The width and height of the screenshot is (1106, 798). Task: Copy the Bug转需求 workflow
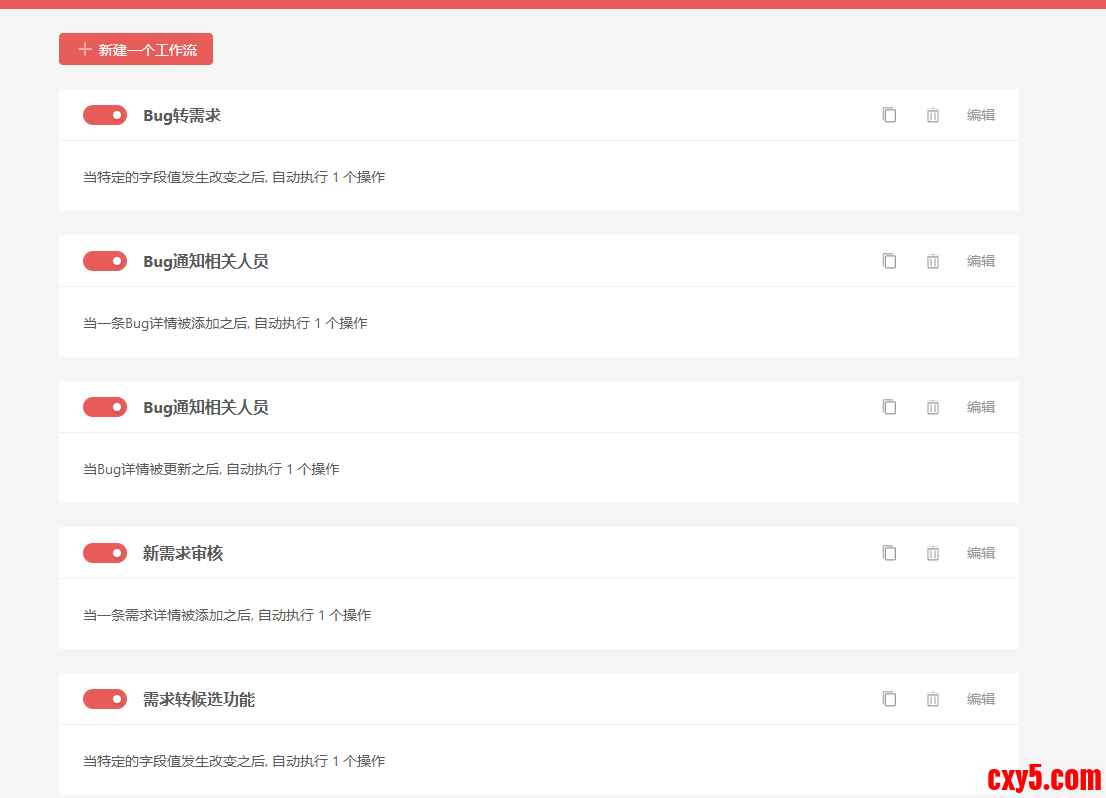[889, 115]
